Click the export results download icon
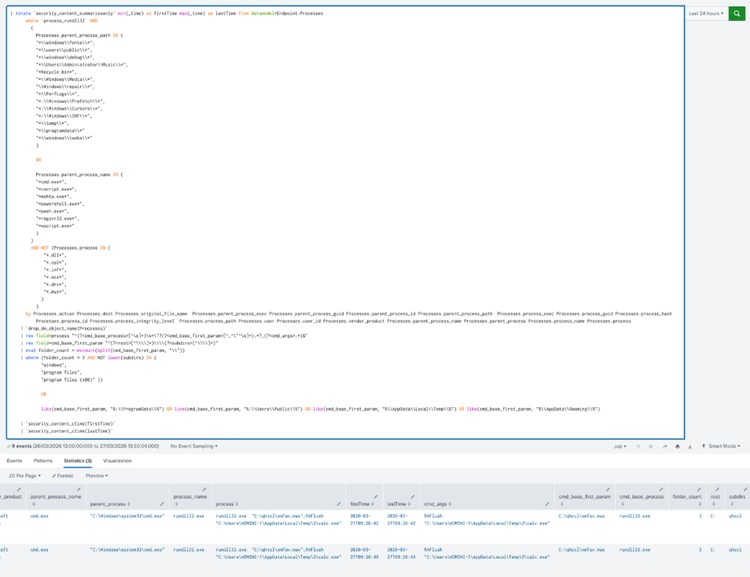 690,446
